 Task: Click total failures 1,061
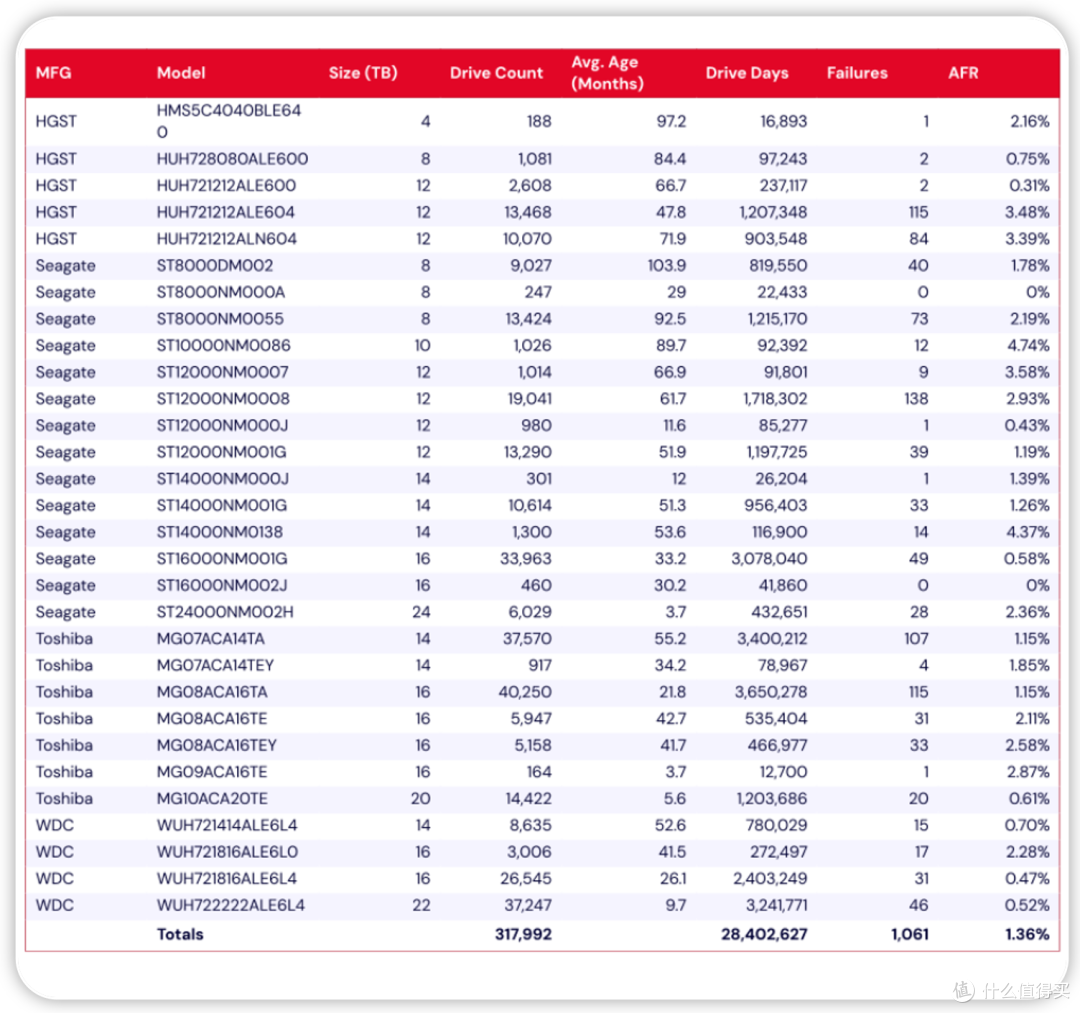[x=910, y=935]
